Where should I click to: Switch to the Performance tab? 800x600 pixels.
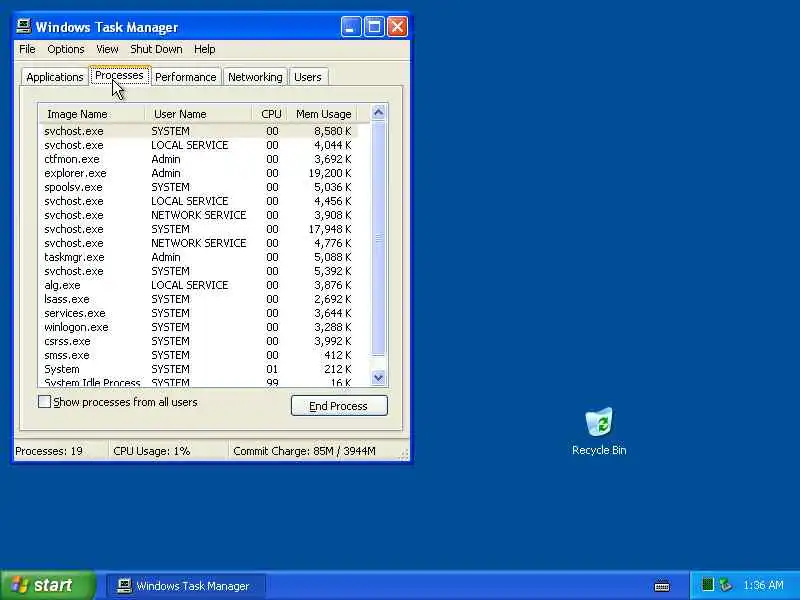click(186, 77)
